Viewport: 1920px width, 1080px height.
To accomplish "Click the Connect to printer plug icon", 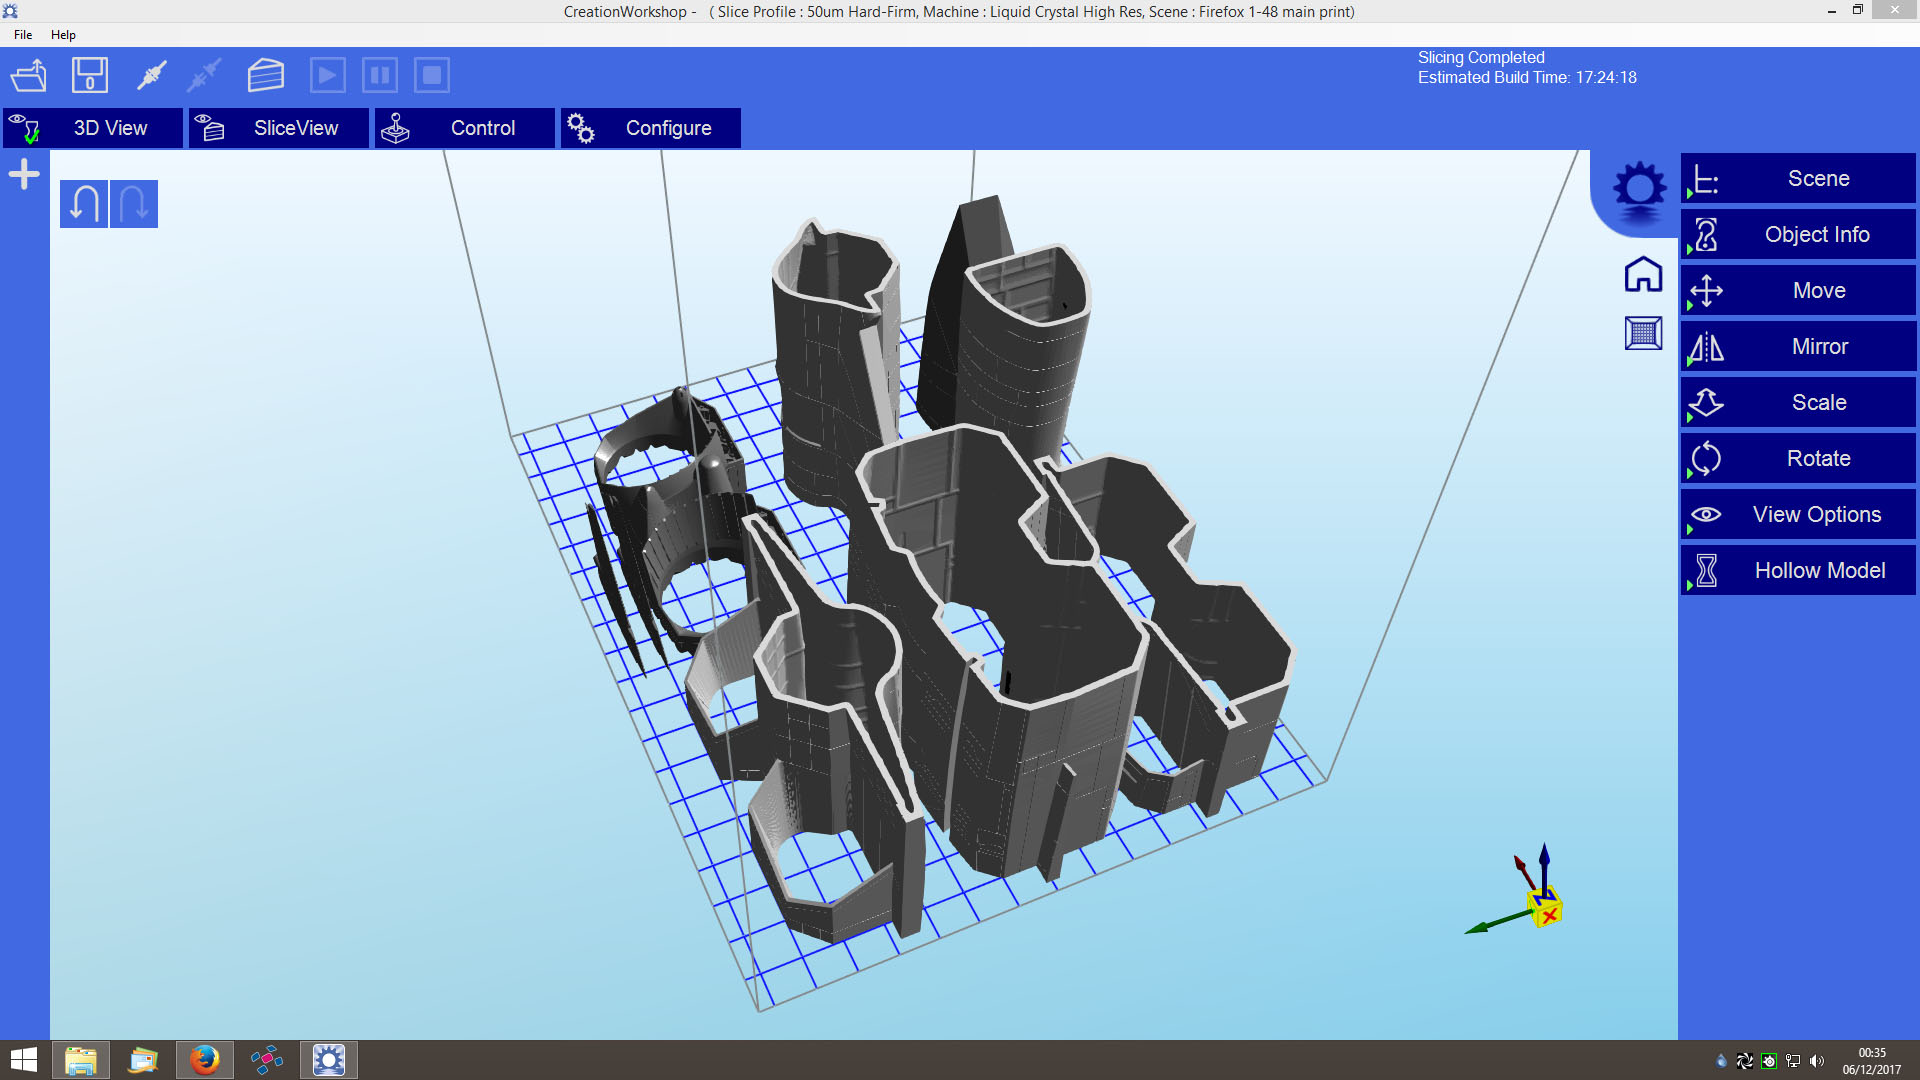I will [x=152, y=75].
